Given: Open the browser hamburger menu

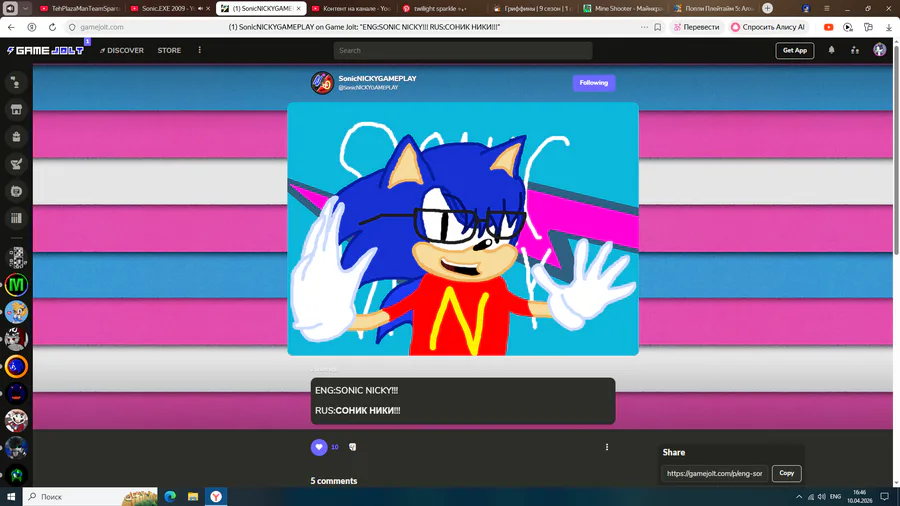Looking at the screenshot, I should 827,9.
